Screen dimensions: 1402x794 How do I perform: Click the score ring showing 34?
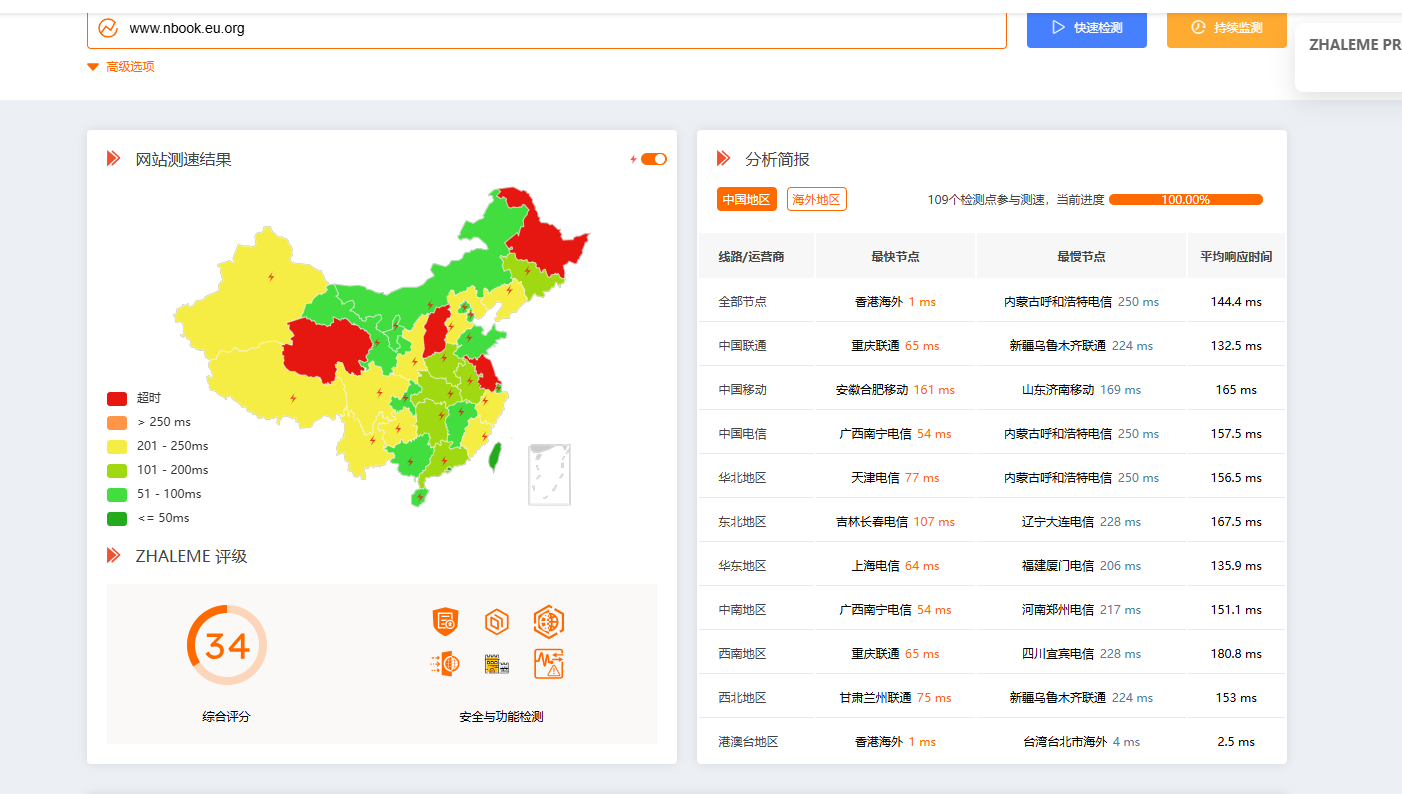[x=227, y=645]
